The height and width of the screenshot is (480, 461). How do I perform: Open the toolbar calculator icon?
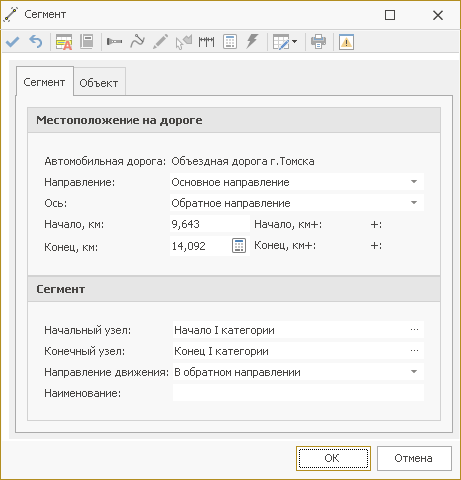(230, 42)
